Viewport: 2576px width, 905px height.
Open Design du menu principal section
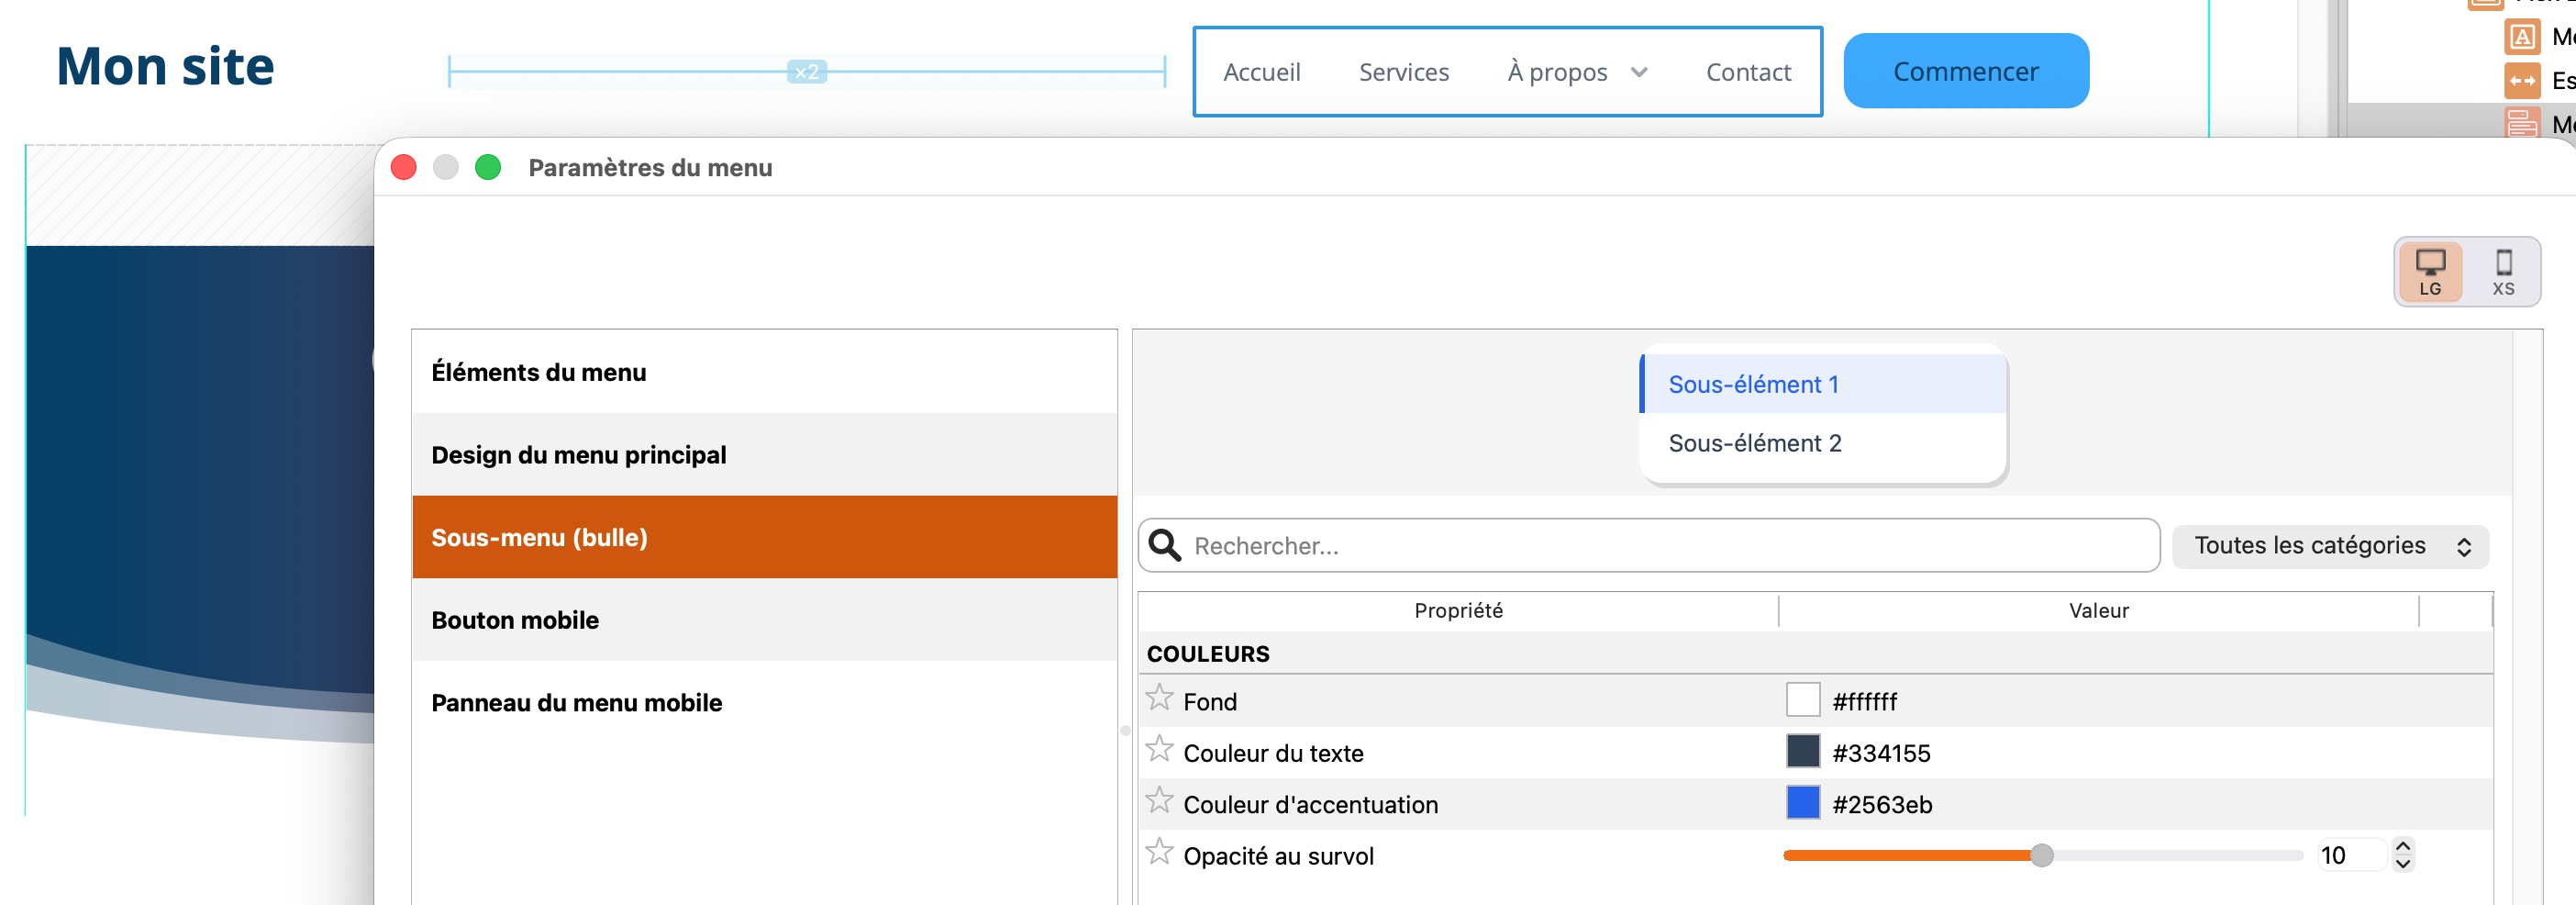click(764, 455)
